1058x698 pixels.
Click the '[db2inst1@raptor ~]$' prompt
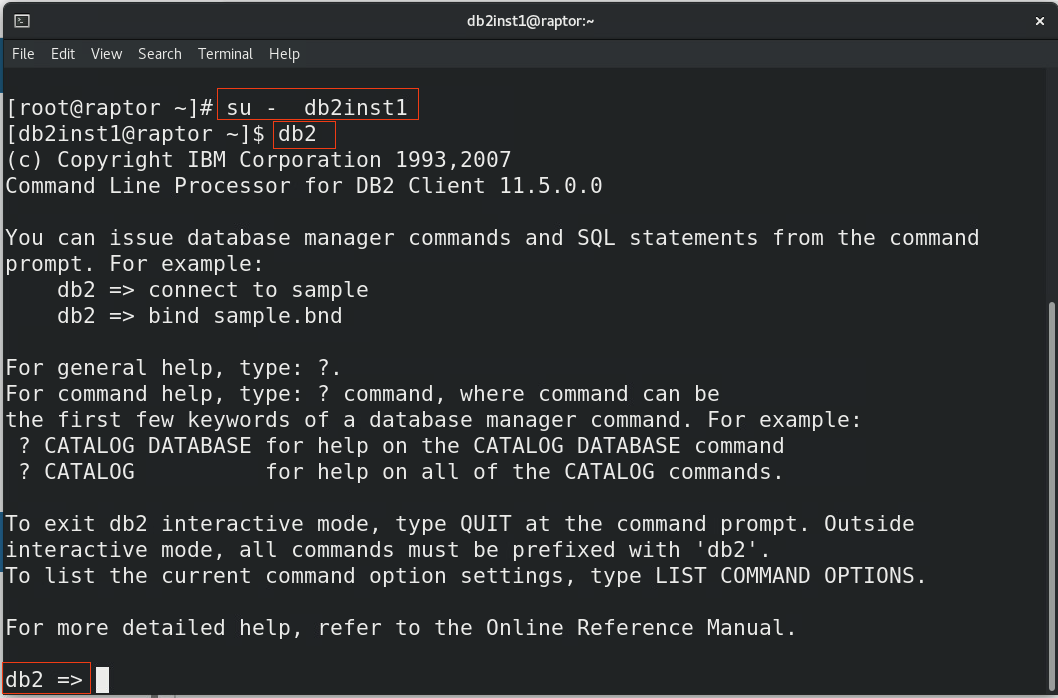point(135,134)
